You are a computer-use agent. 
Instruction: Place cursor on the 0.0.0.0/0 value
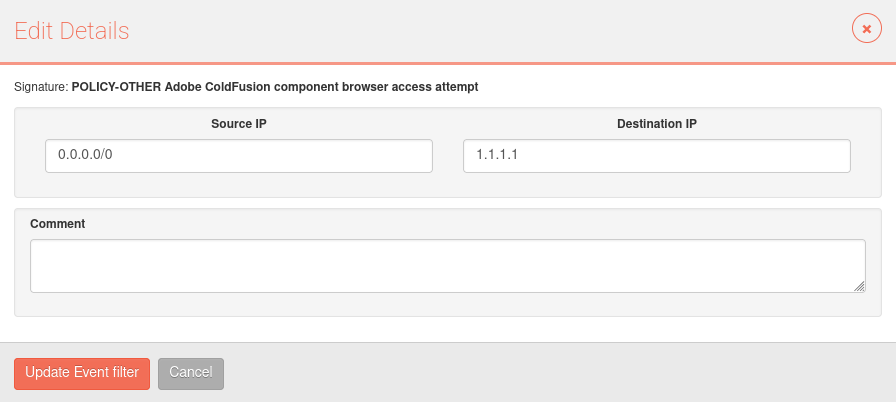tap(85, 155)
